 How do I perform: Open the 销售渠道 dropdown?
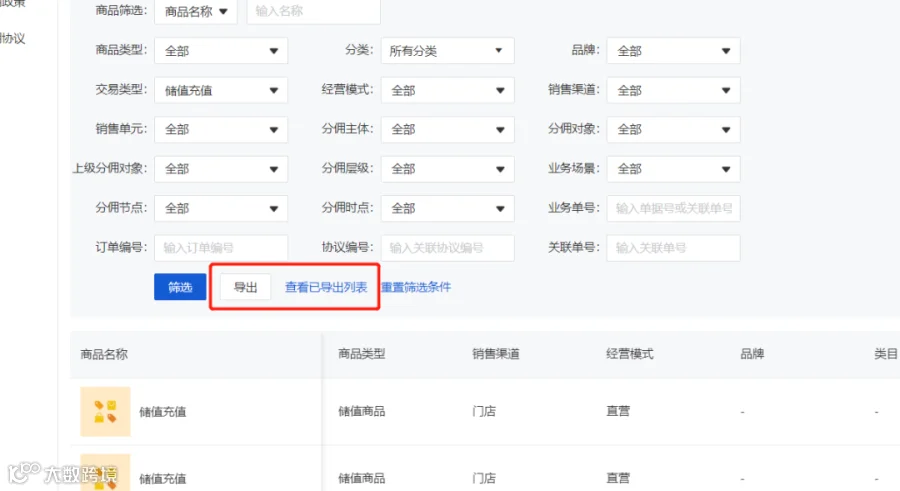(673, 90)
